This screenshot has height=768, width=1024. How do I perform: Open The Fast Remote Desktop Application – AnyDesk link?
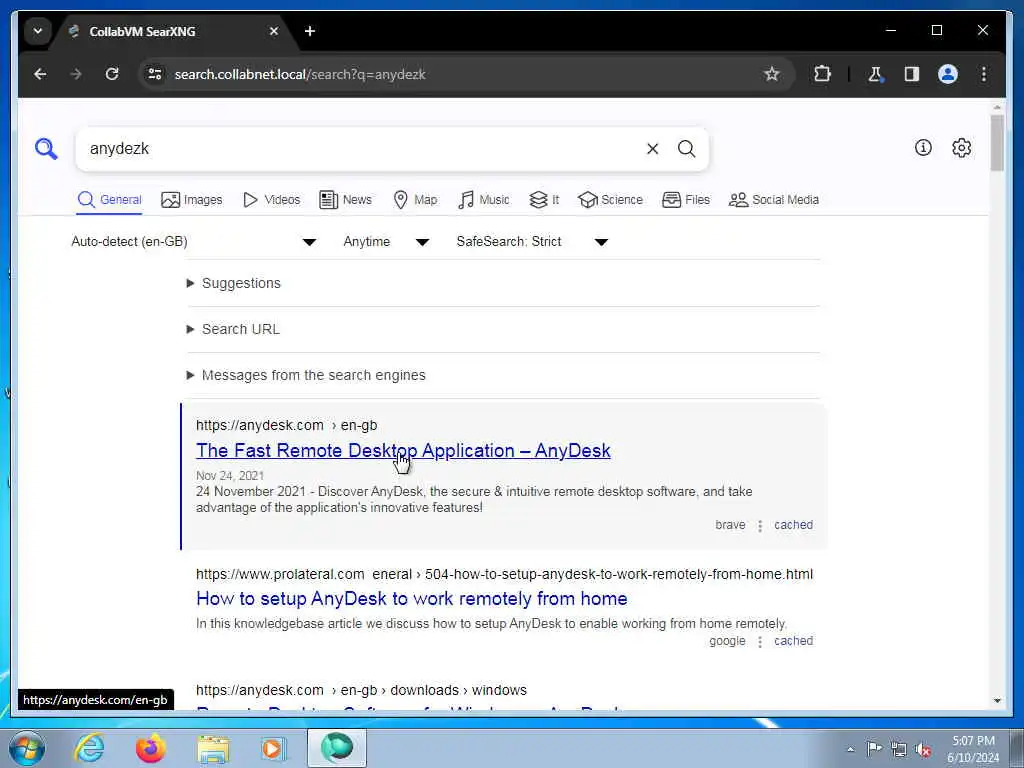click(x=403, y=451)
